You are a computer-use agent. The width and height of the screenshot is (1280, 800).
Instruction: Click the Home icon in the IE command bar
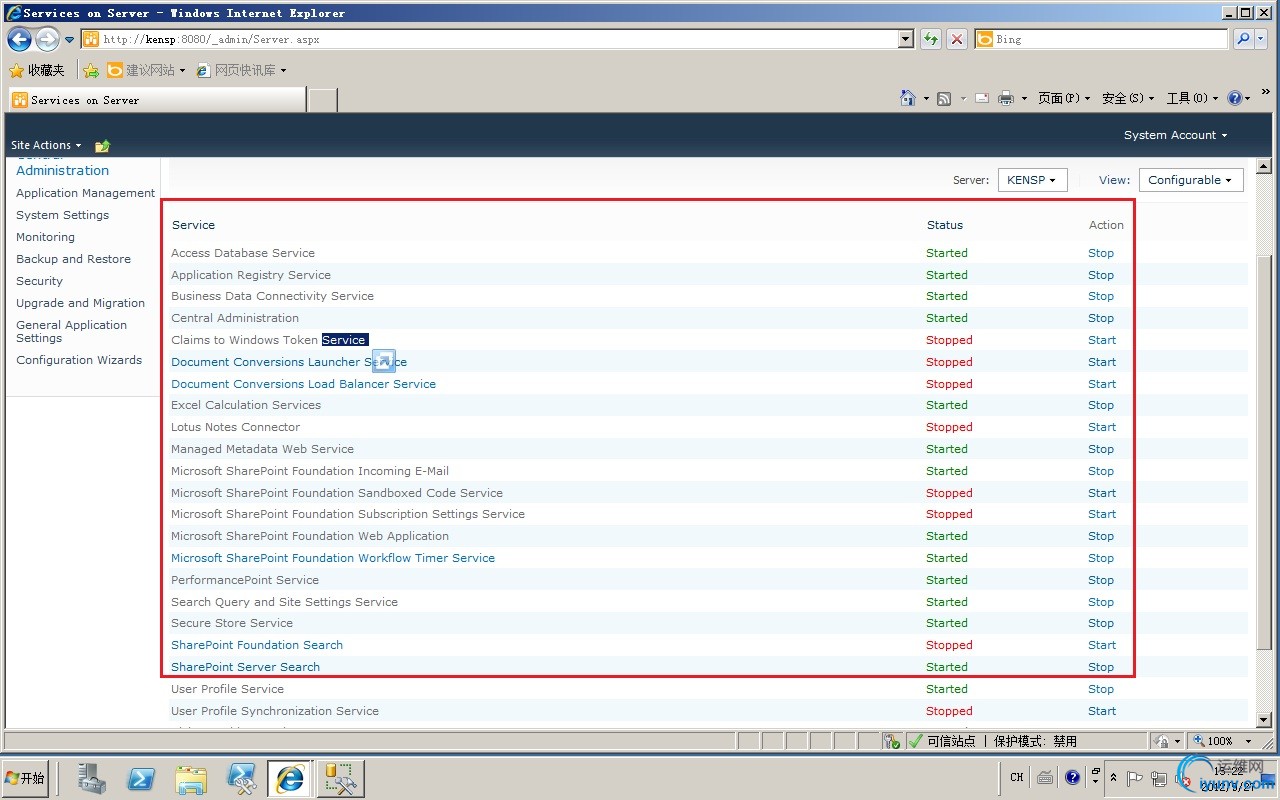tap(908, 98)
